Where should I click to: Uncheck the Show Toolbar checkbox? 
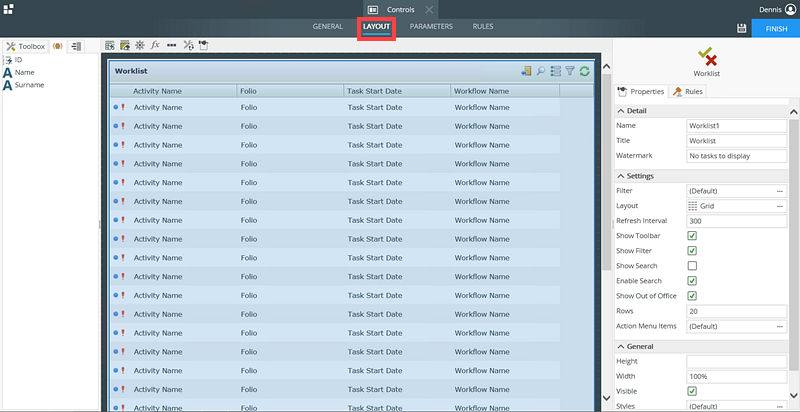coord(692,236)
